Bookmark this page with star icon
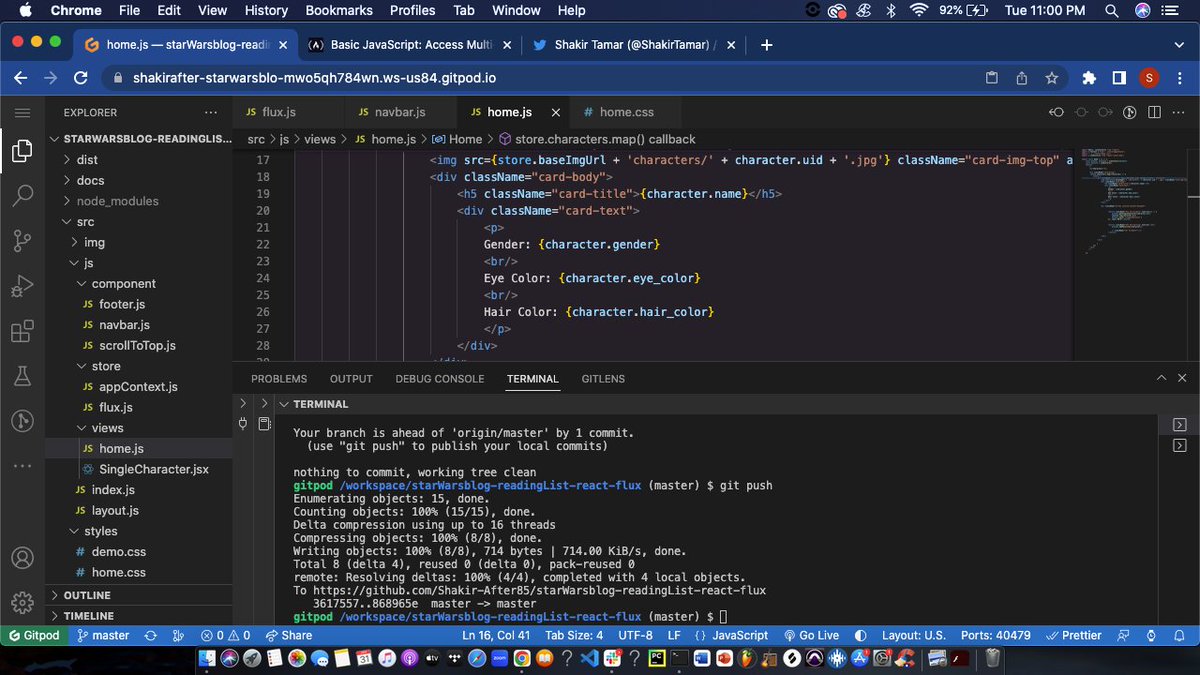 tap(1051, 77)
